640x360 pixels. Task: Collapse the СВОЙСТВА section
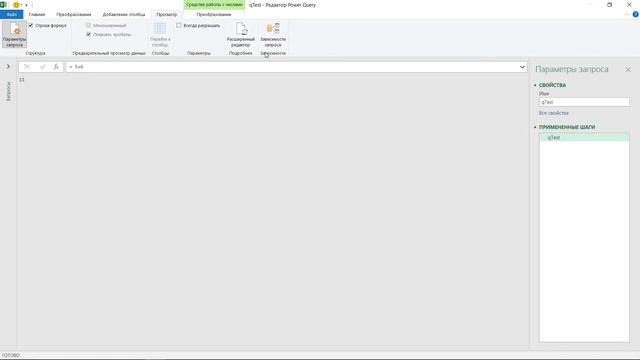coord(535,85)
